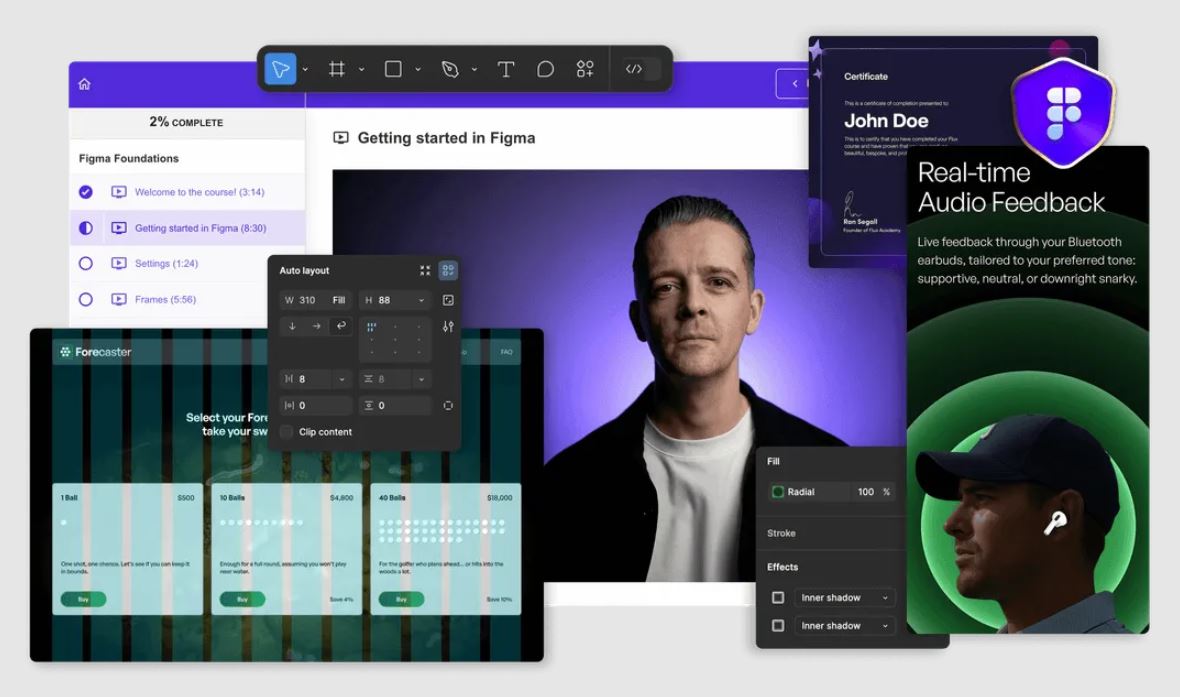Open the Comment tool

(x=545, y=68)
